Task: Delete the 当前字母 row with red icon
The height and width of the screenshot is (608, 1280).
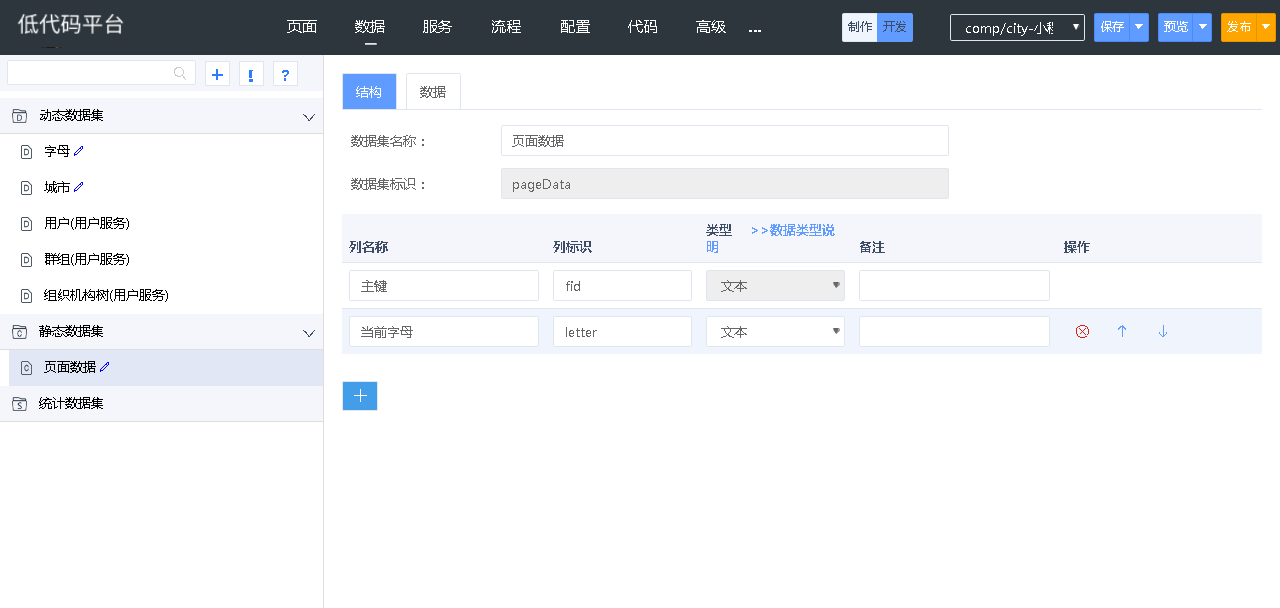Action: point(1082,331)
